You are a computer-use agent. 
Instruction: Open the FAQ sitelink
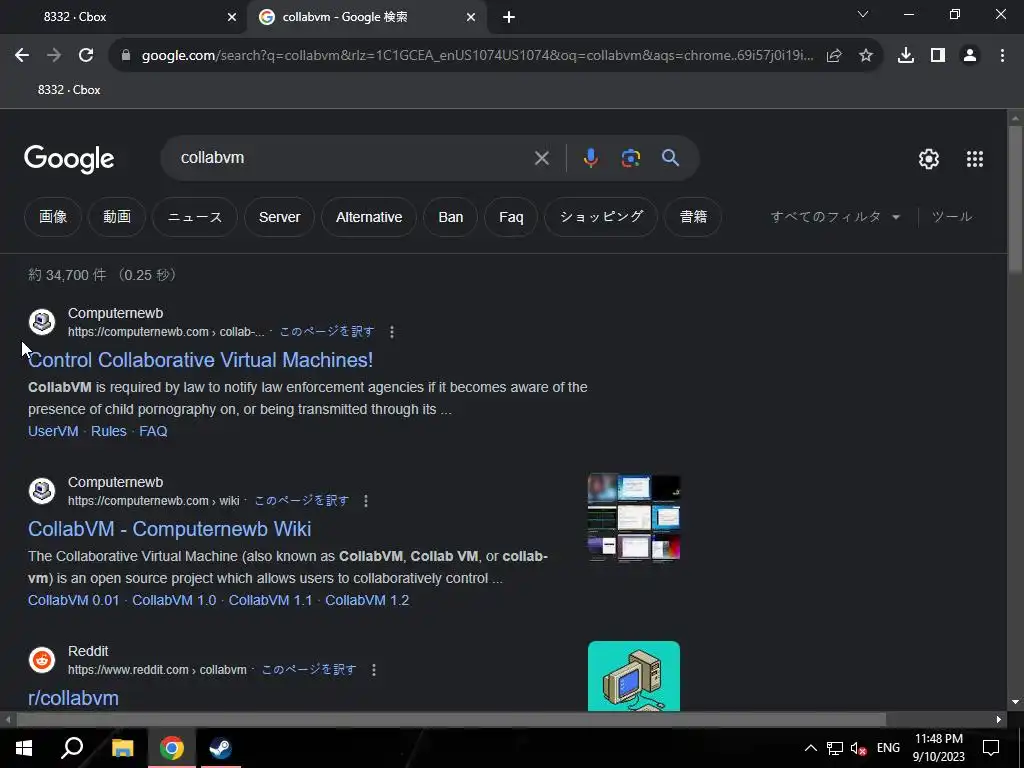point(153,431)
